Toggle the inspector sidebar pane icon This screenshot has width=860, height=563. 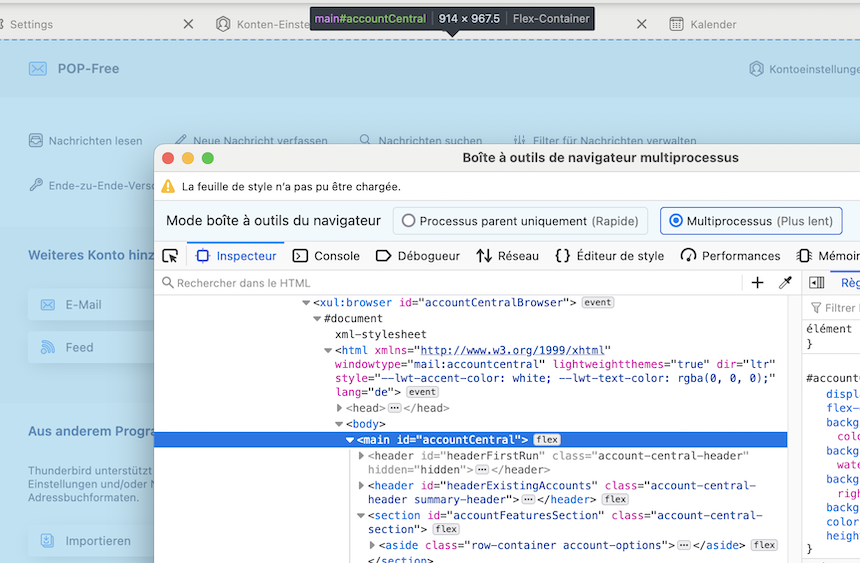point(817,283)
